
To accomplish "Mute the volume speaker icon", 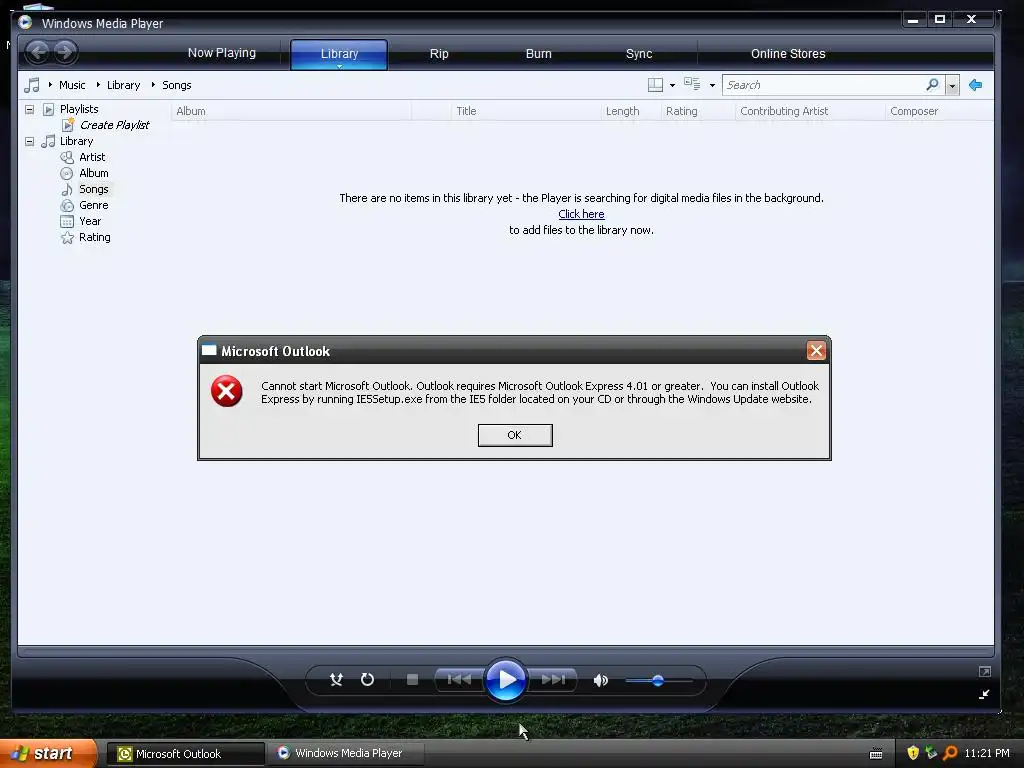I will click(601, 680).
